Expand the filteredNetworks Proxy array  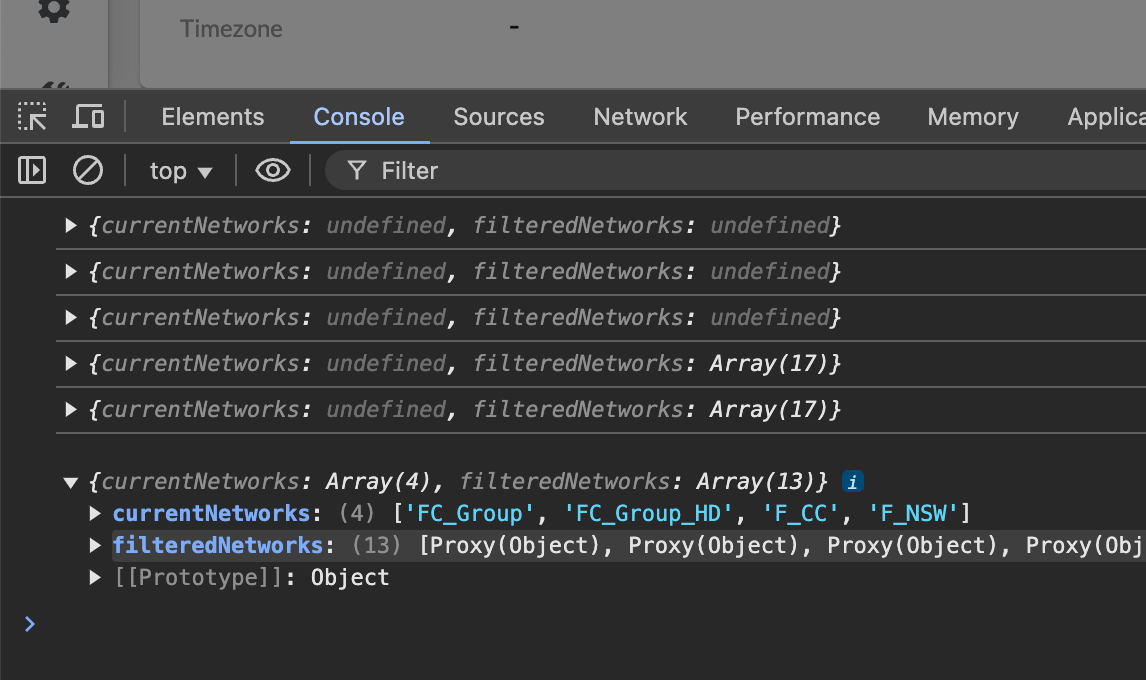tap(96, 546)
